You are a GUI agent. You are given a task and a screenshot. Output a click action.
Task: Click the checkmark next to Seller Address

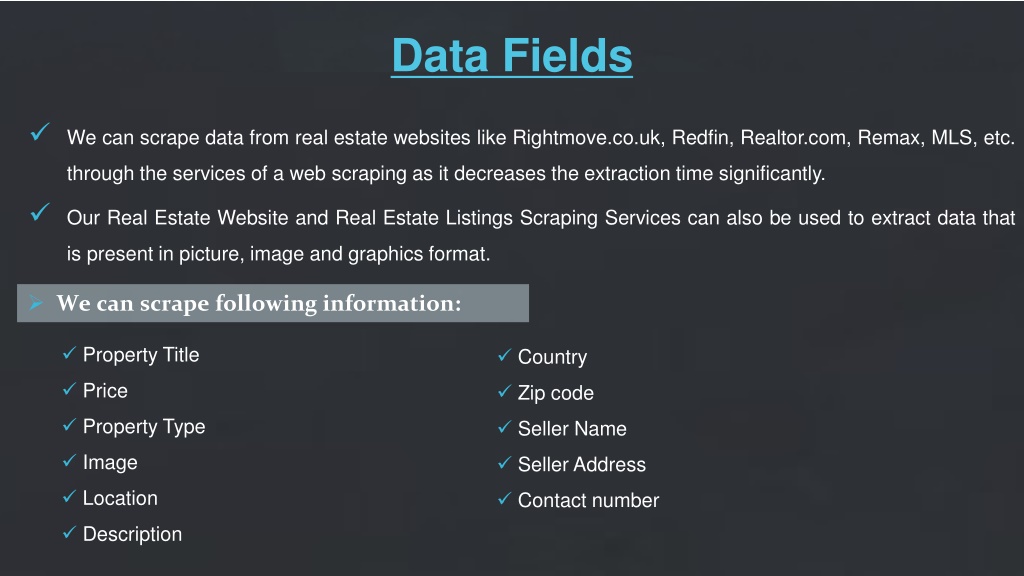504,463
